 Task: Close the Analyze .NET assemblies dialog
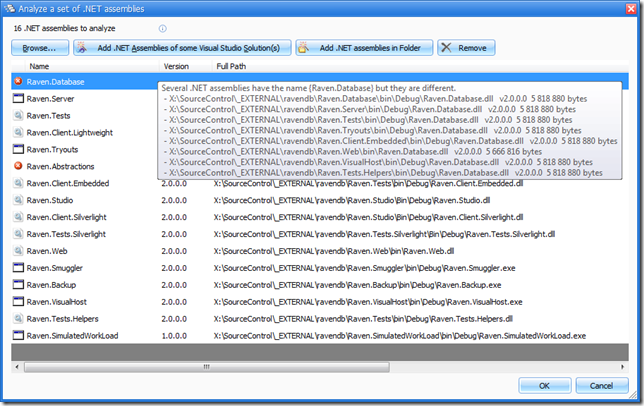tap(631, 9)
